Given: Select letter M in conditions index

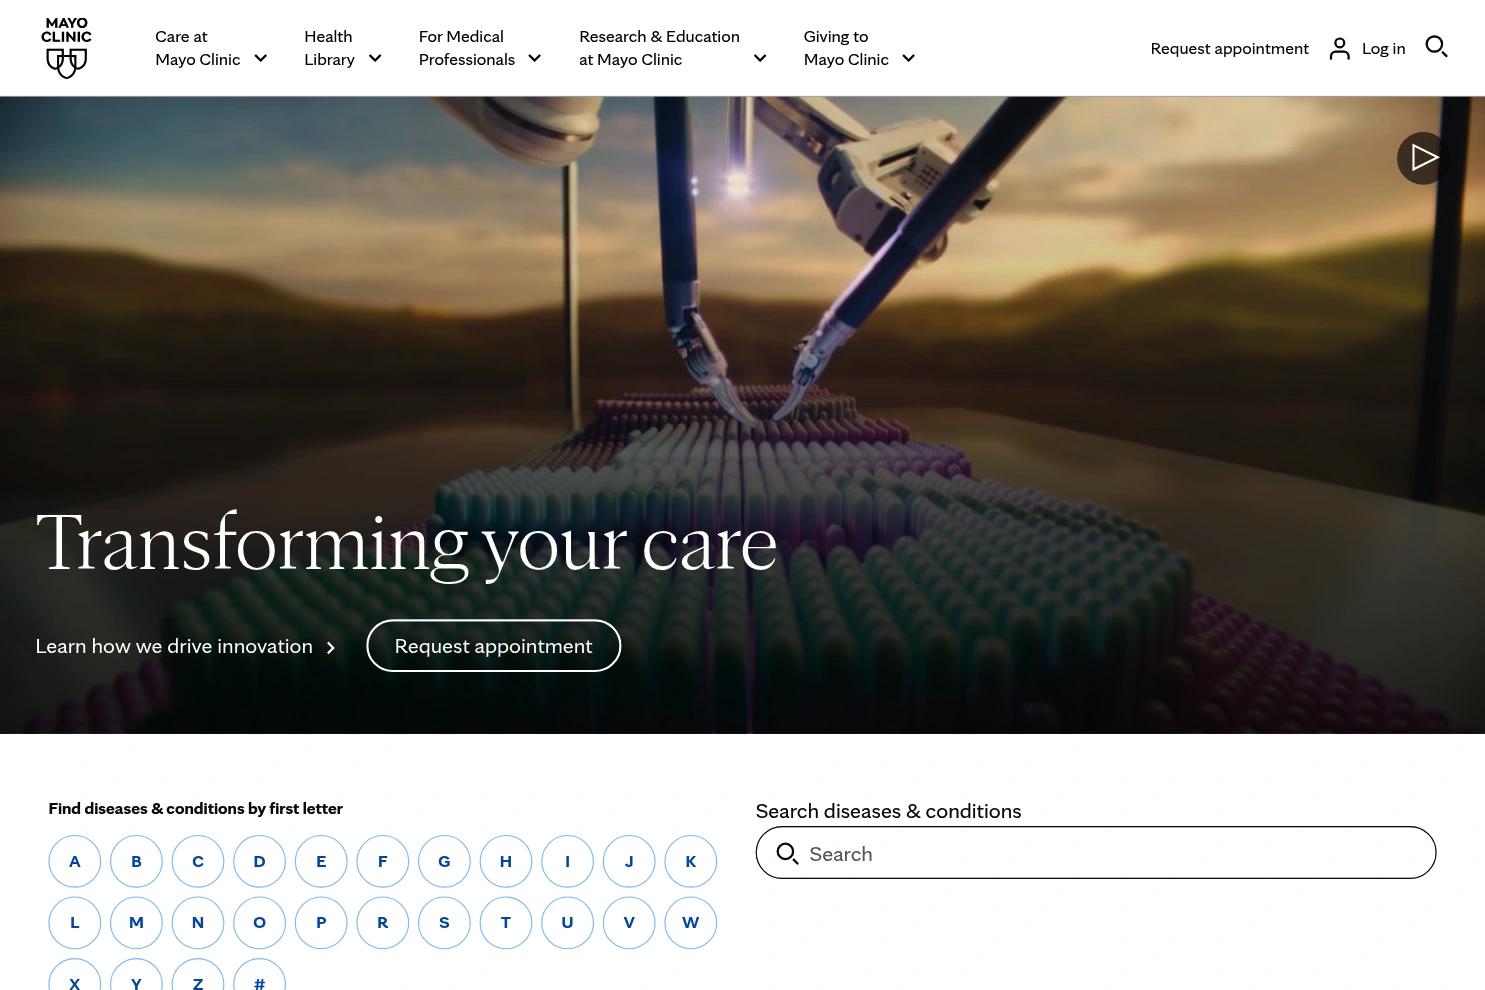Looking at the screenshot, I should [136, 922].
